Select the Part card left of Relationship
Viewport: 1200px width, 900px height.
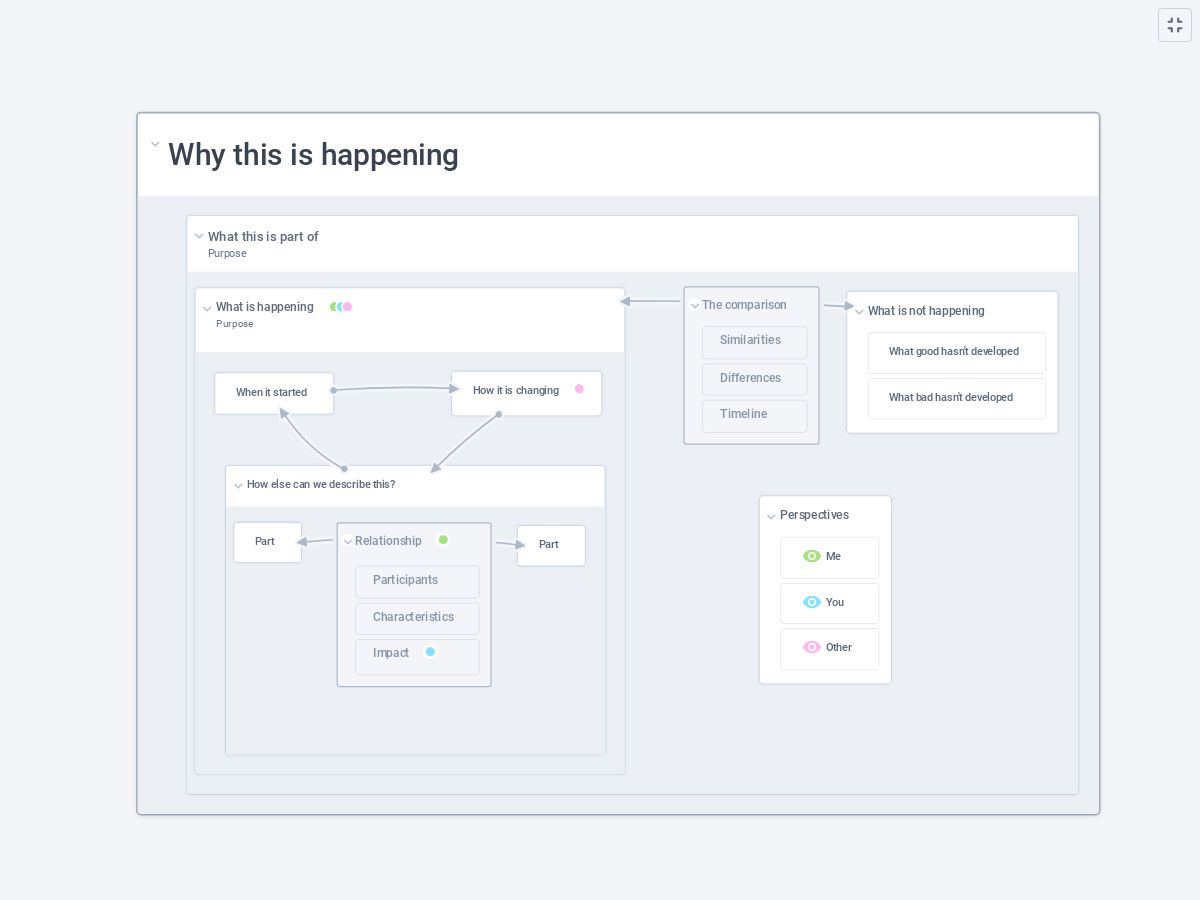click(267, 542)
